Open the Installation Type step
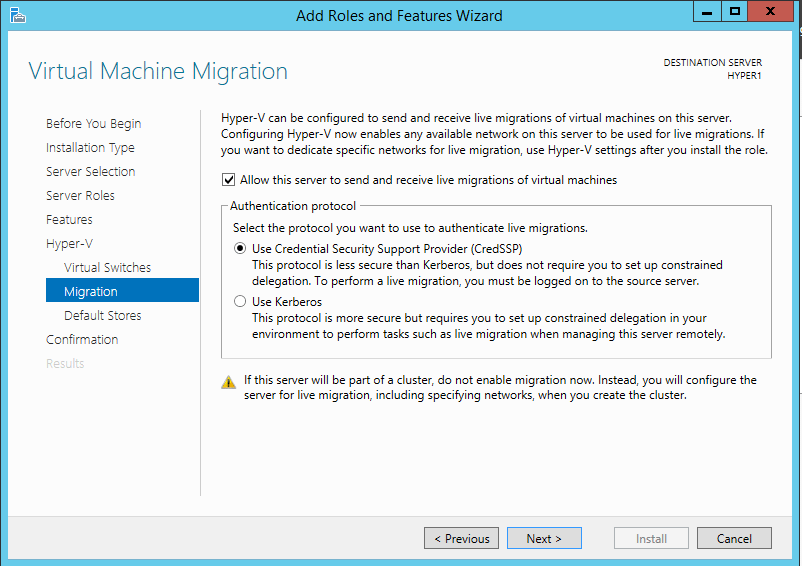 tap(90, 148)
